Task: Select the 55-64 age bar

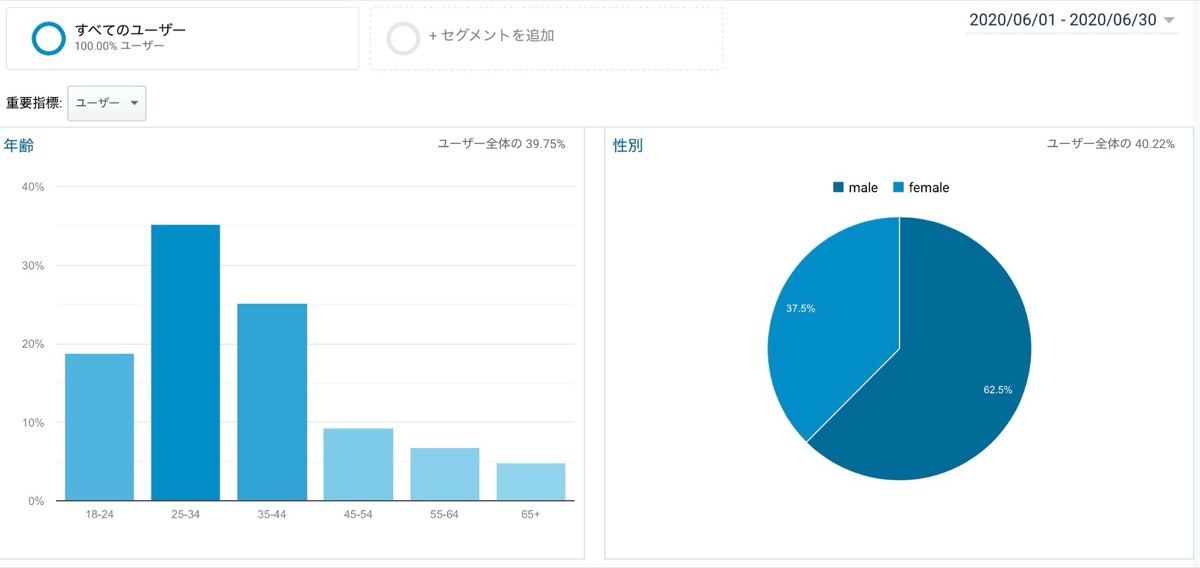Action: (444, 474)
